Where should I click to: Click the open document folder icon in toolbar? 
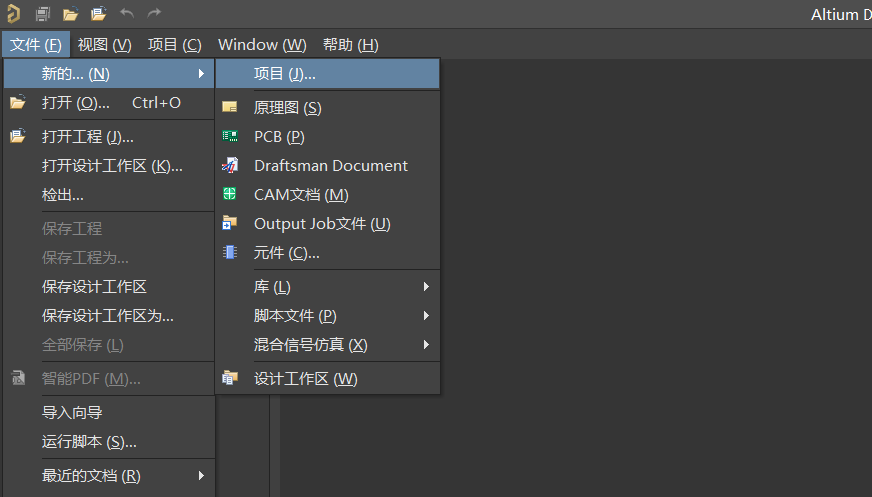pos(70,14)
